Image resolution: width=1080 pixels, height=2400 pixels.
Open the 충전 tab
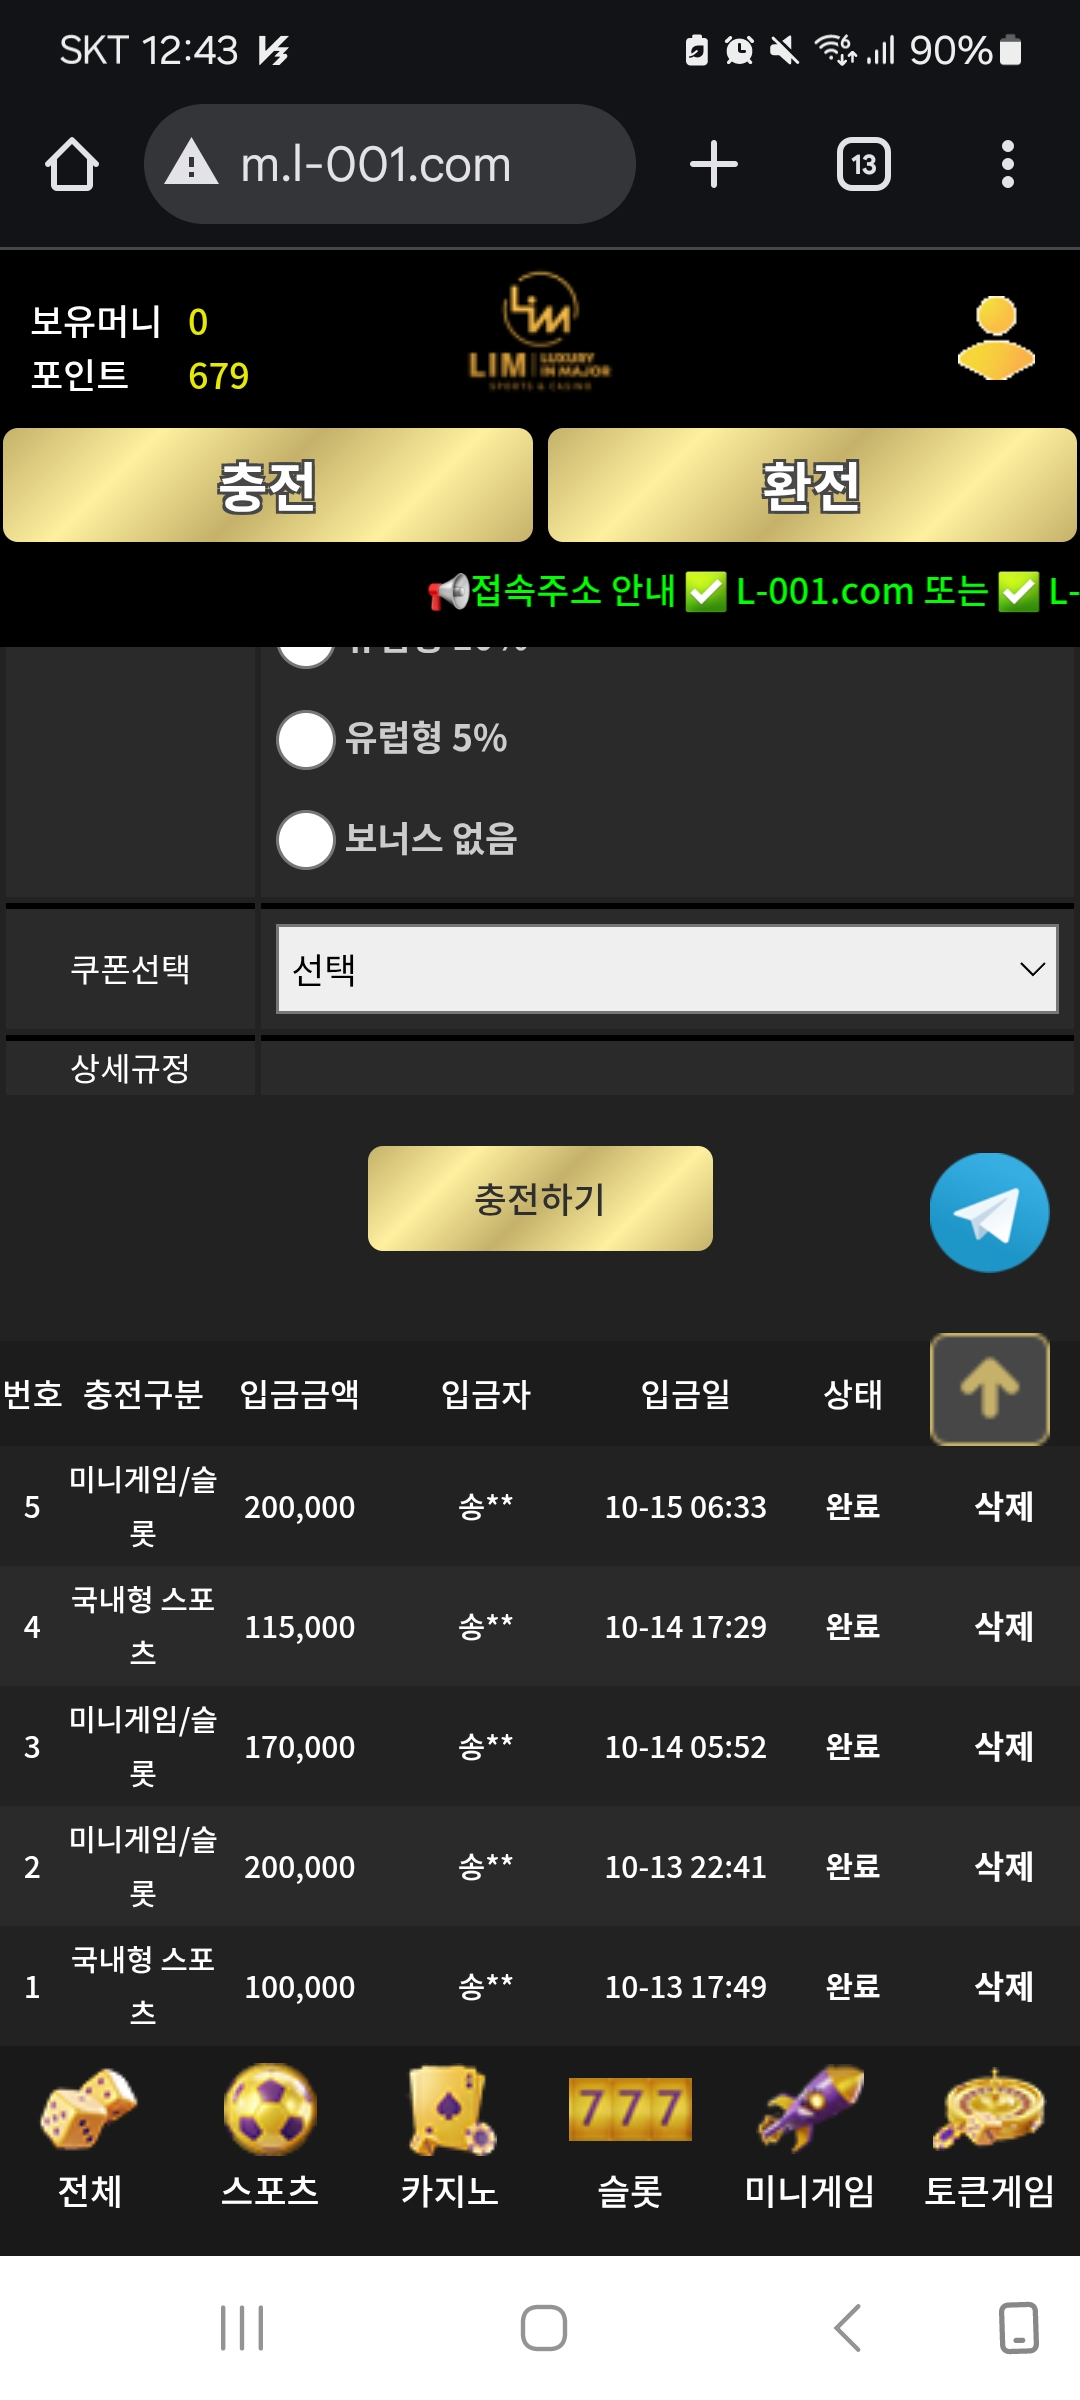click(x=268, y=486)
